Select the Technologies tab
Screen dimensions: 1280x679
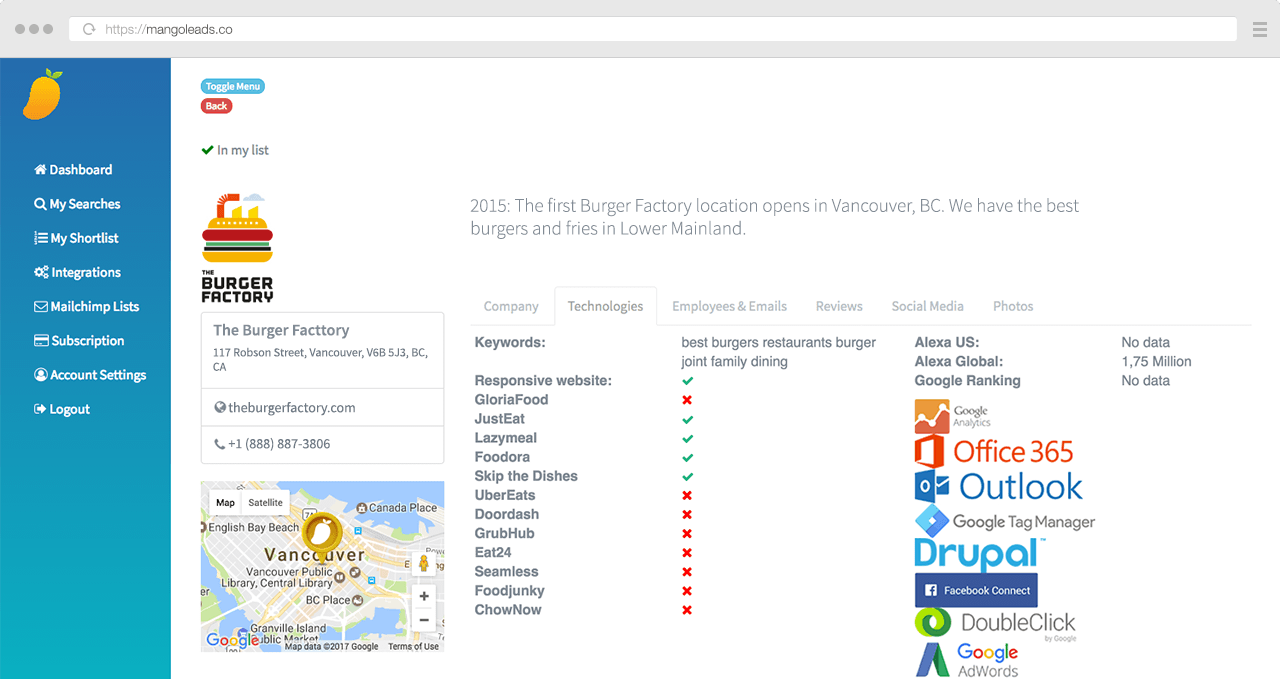pyautogui.click(x=605, y=306)
